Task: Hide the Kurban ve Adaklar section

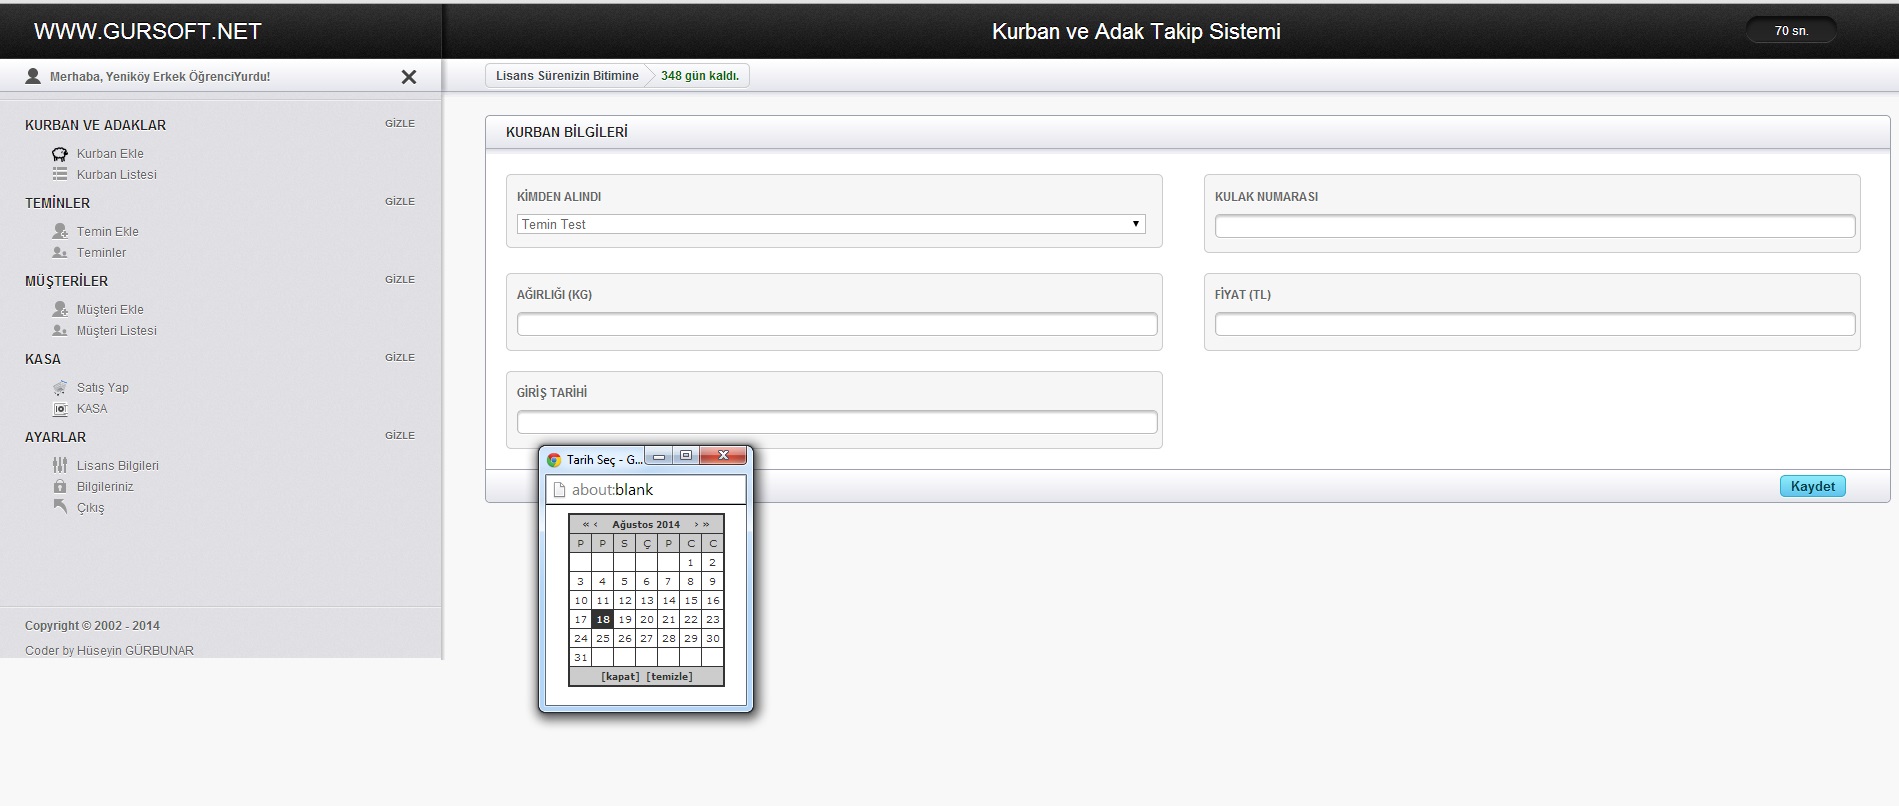Action: tap(399, 124)
